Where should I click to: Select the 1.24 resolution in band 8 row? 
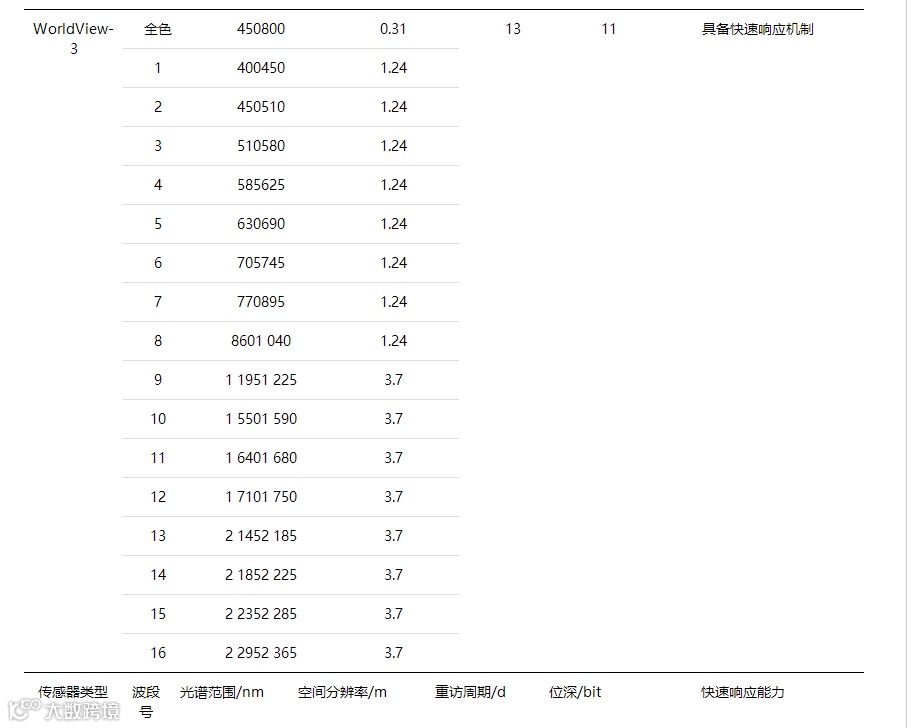click(x=393, y=341)
